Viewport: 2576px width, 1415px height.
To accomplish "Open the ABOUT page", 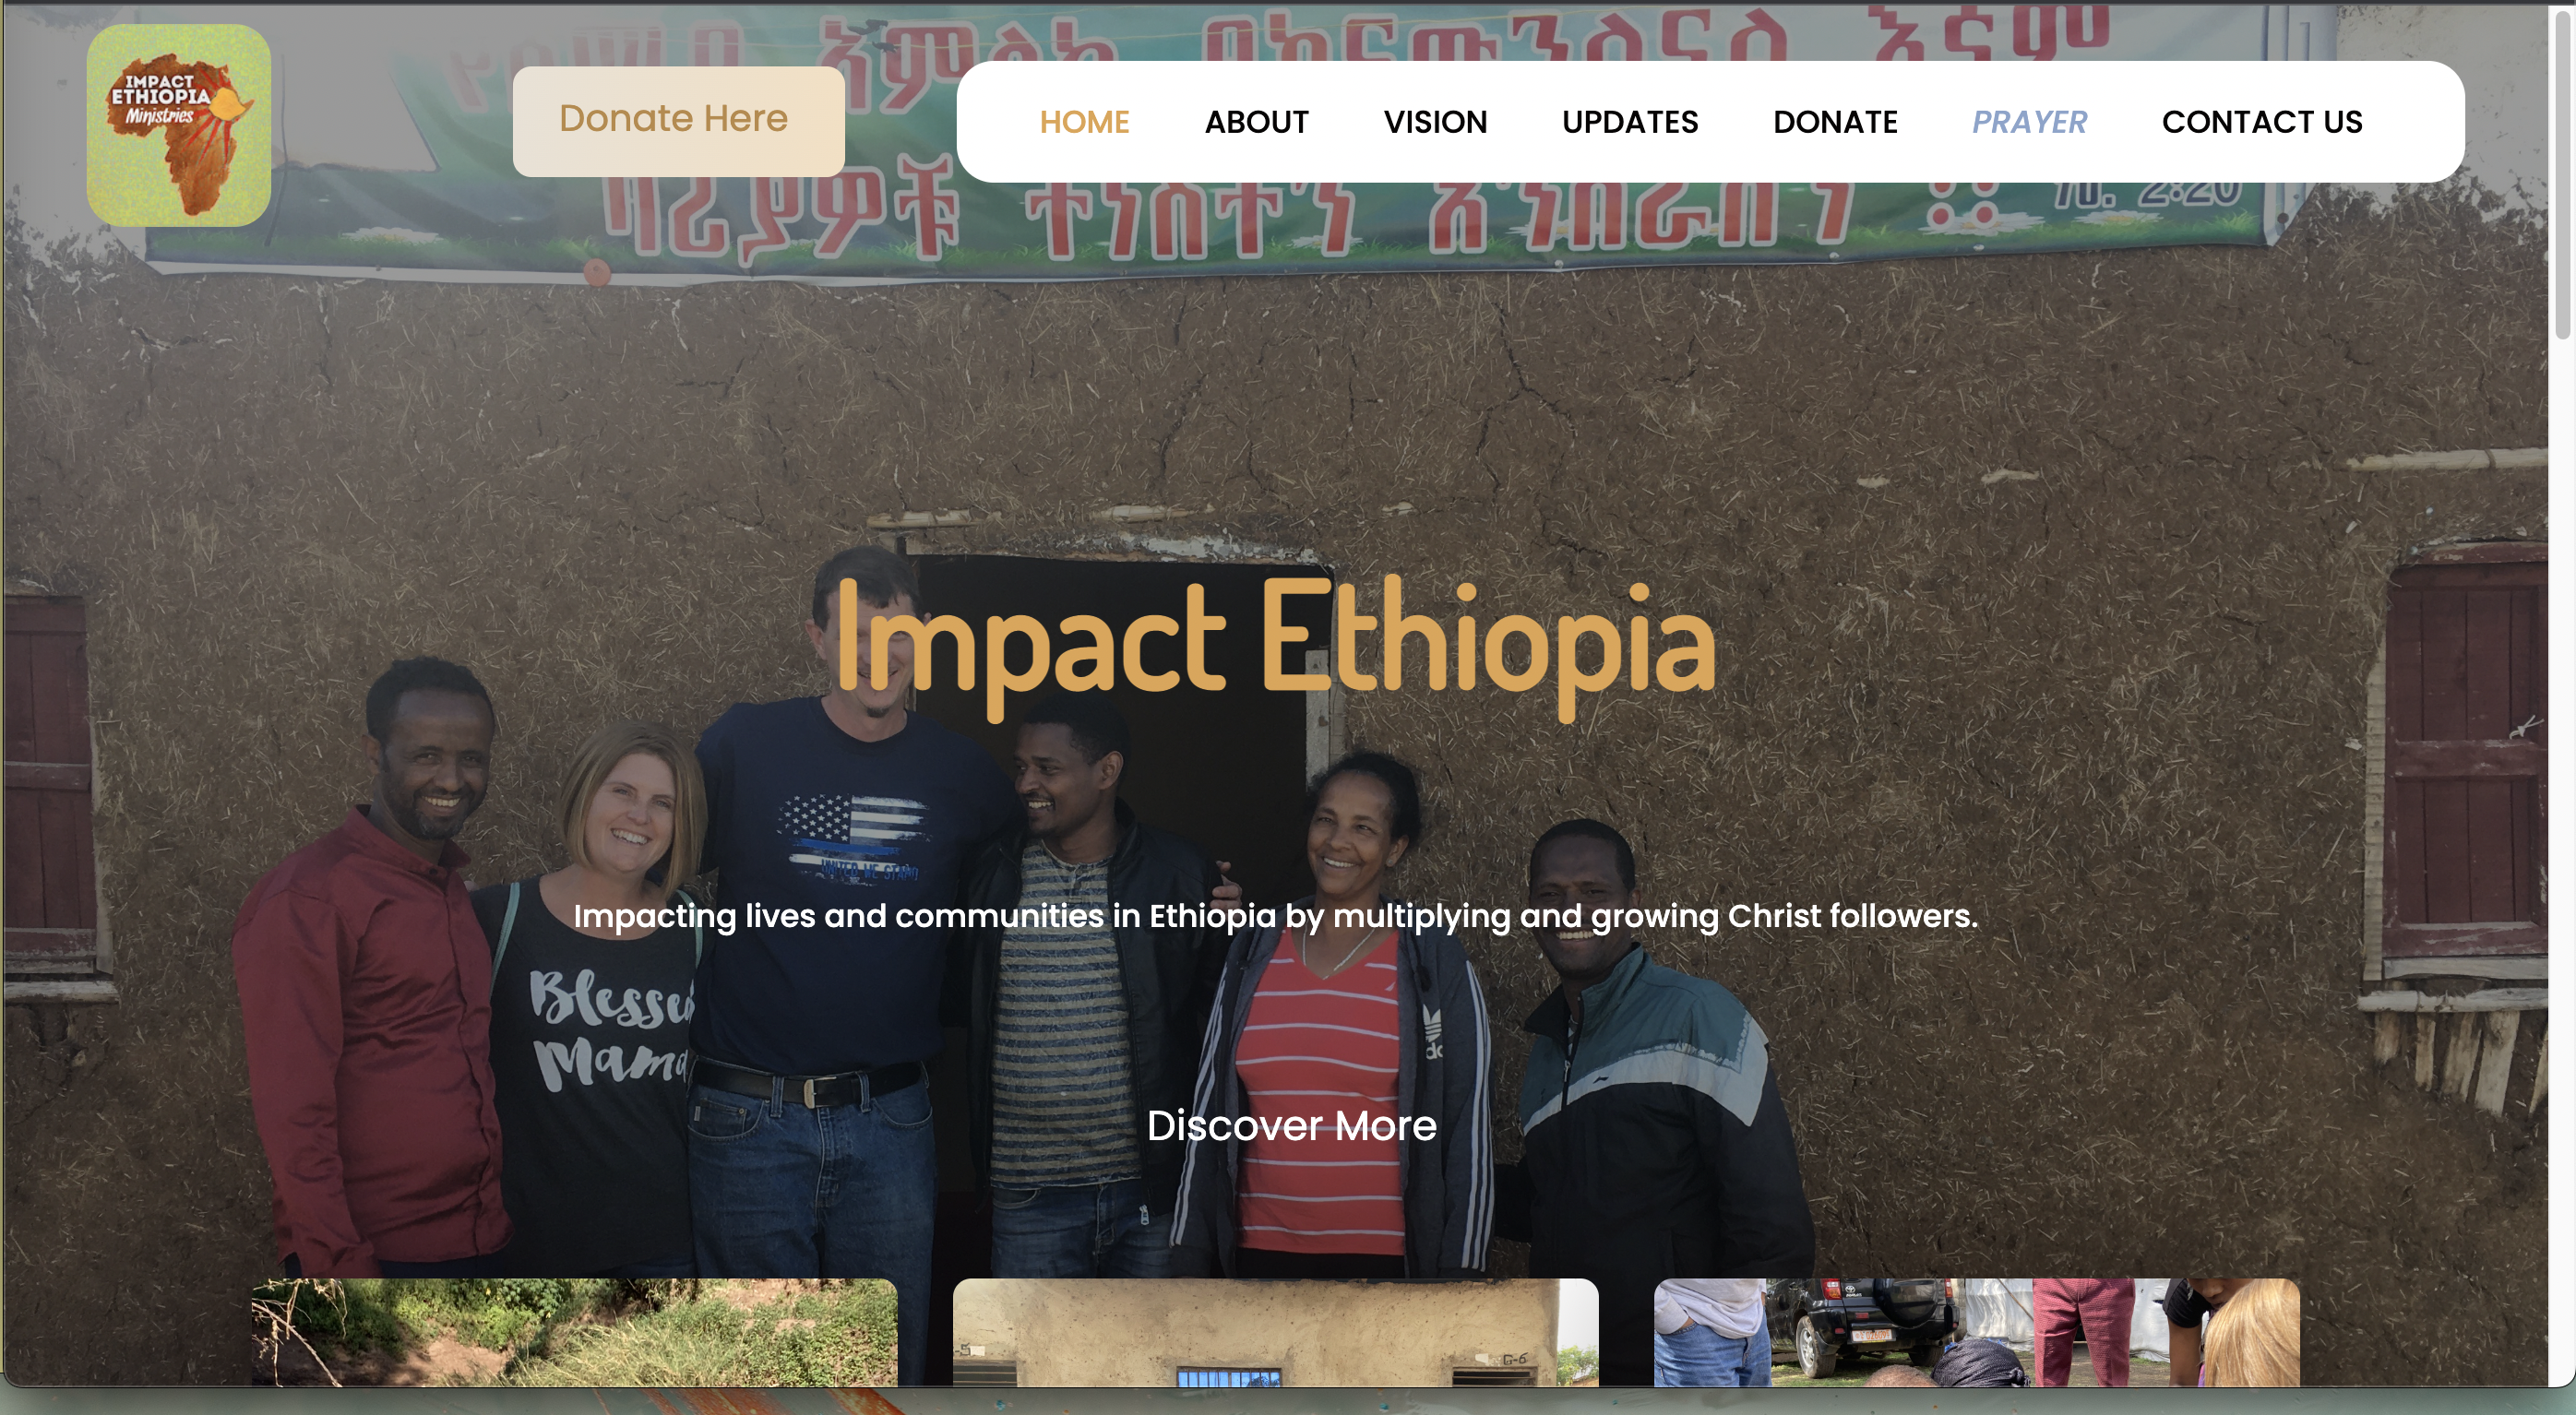I will [x=1256, y=122].
